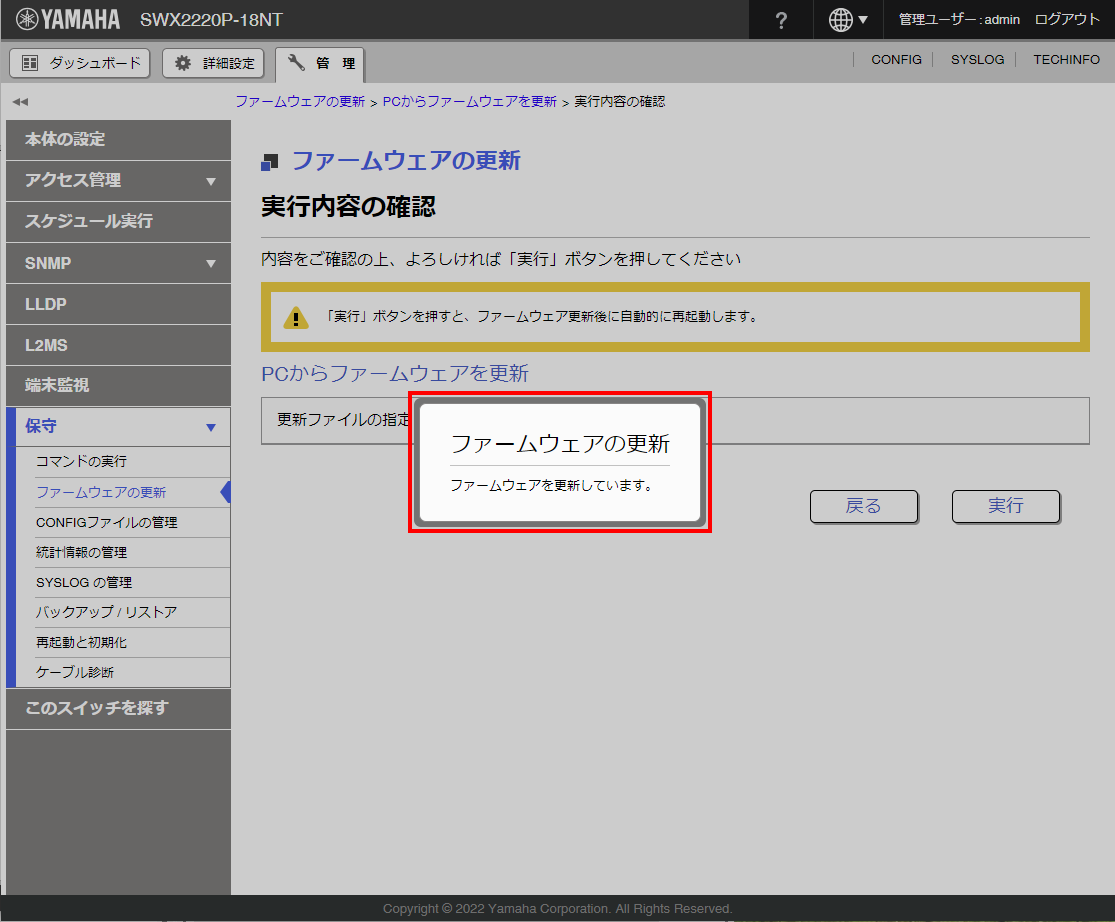Expand the アクセス管理 menu arrow
Screen dimensions: 1115x922
[x=210, y=181]
